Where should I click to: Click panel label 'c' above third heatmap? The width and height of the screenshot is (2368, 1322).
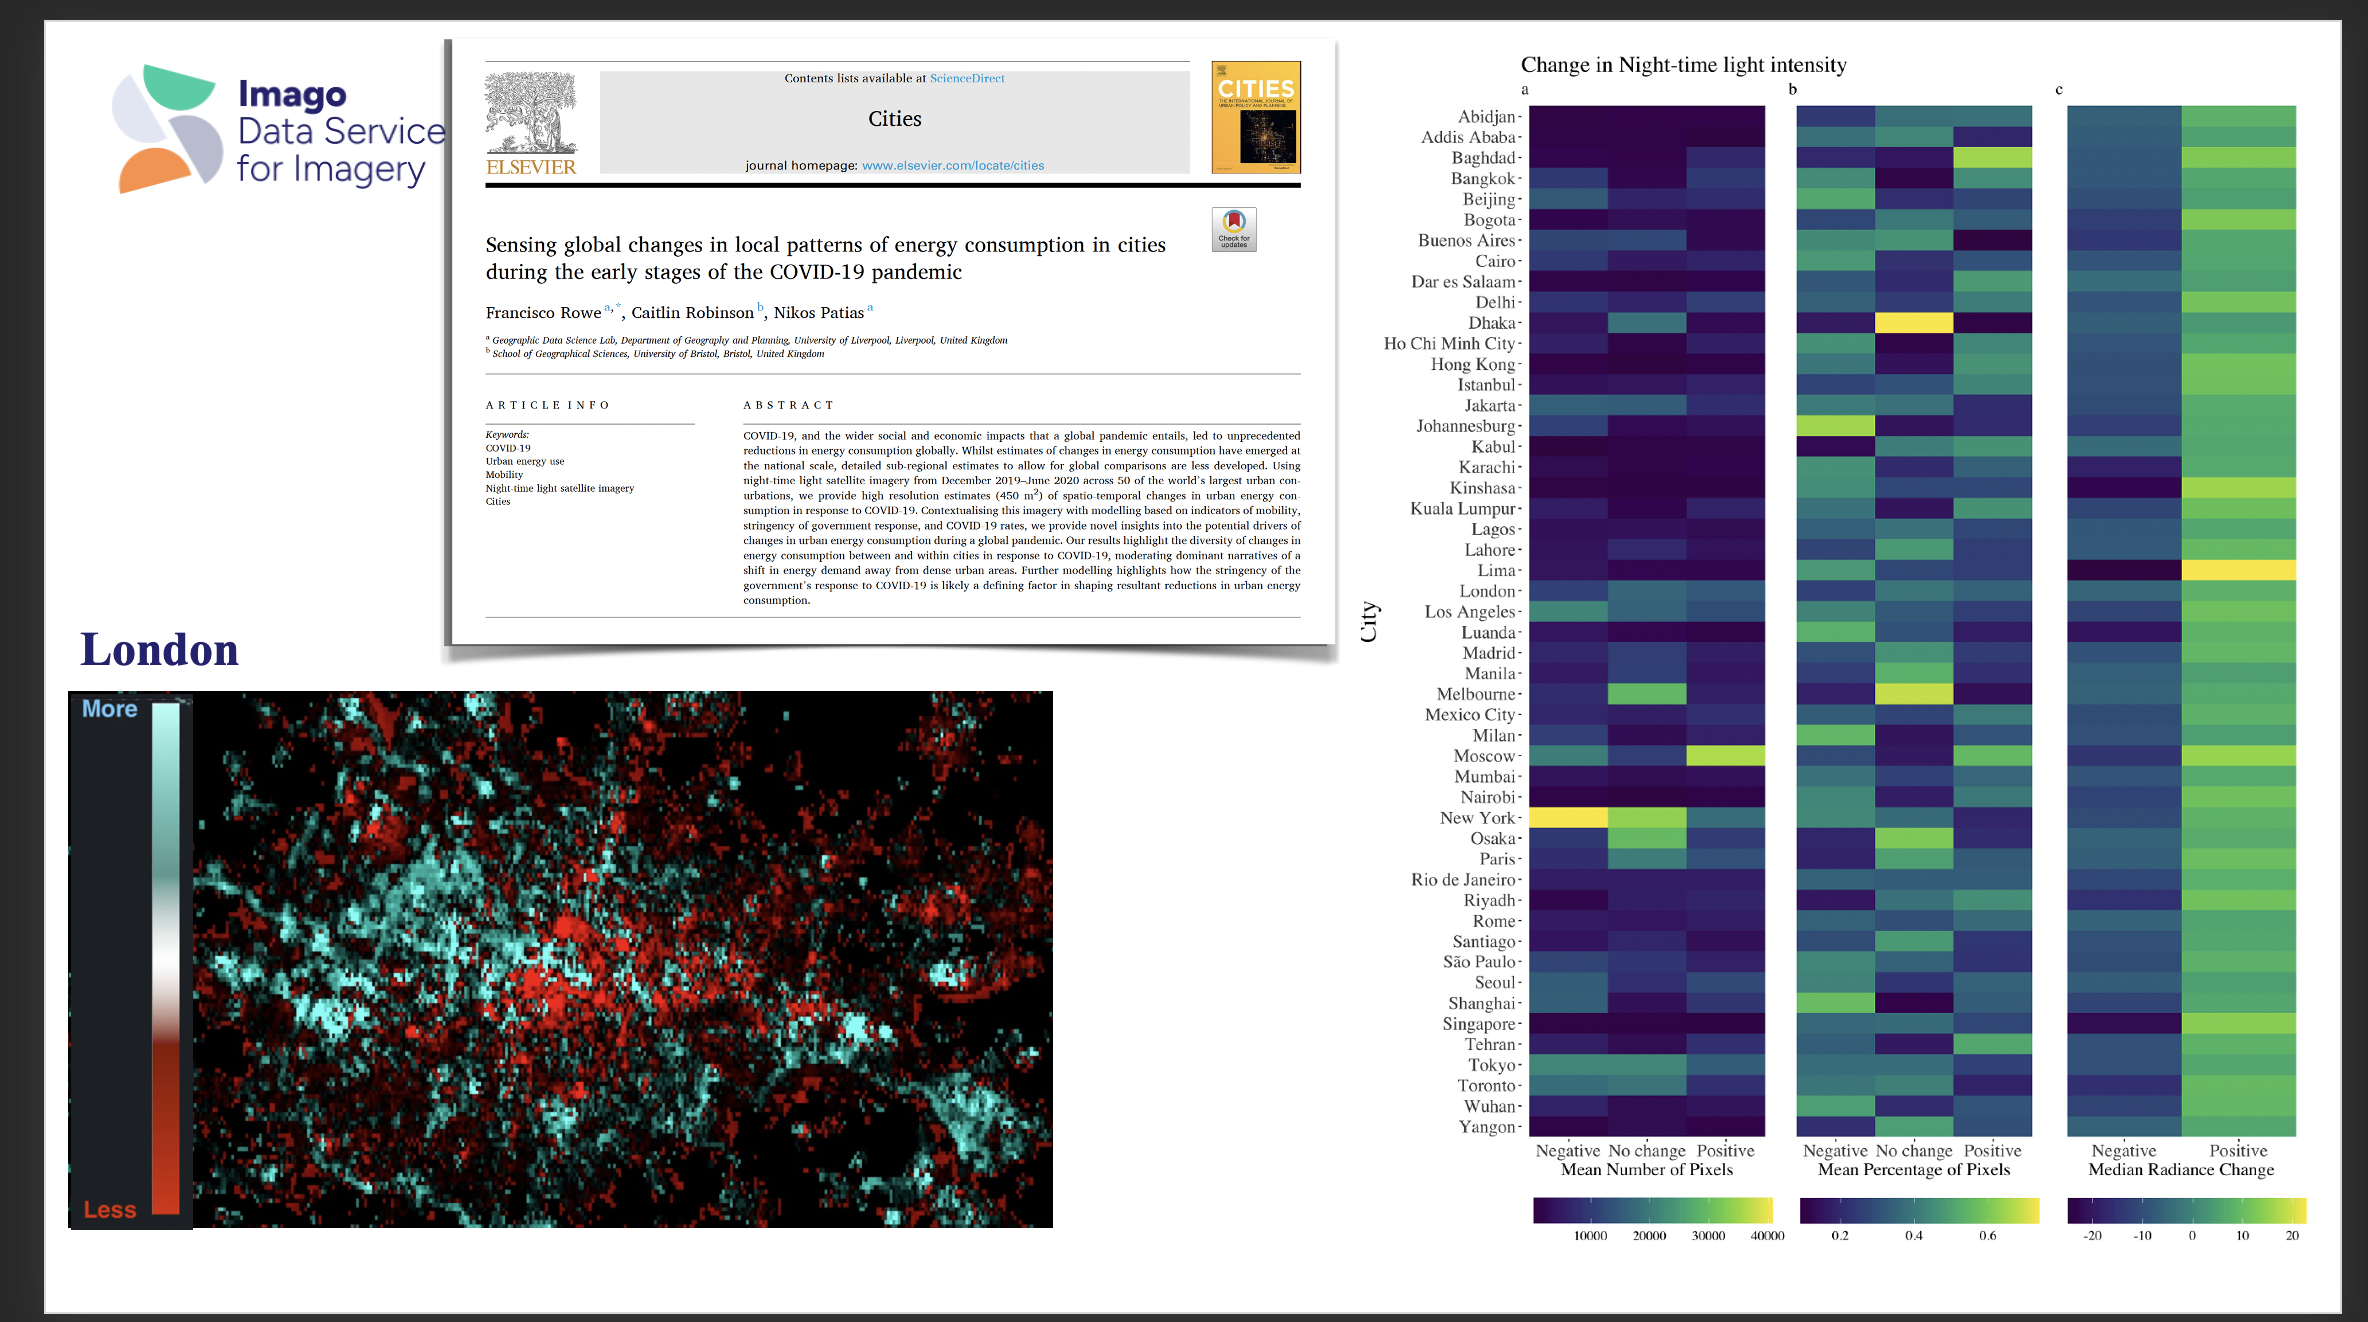(x=2058, y=89)
